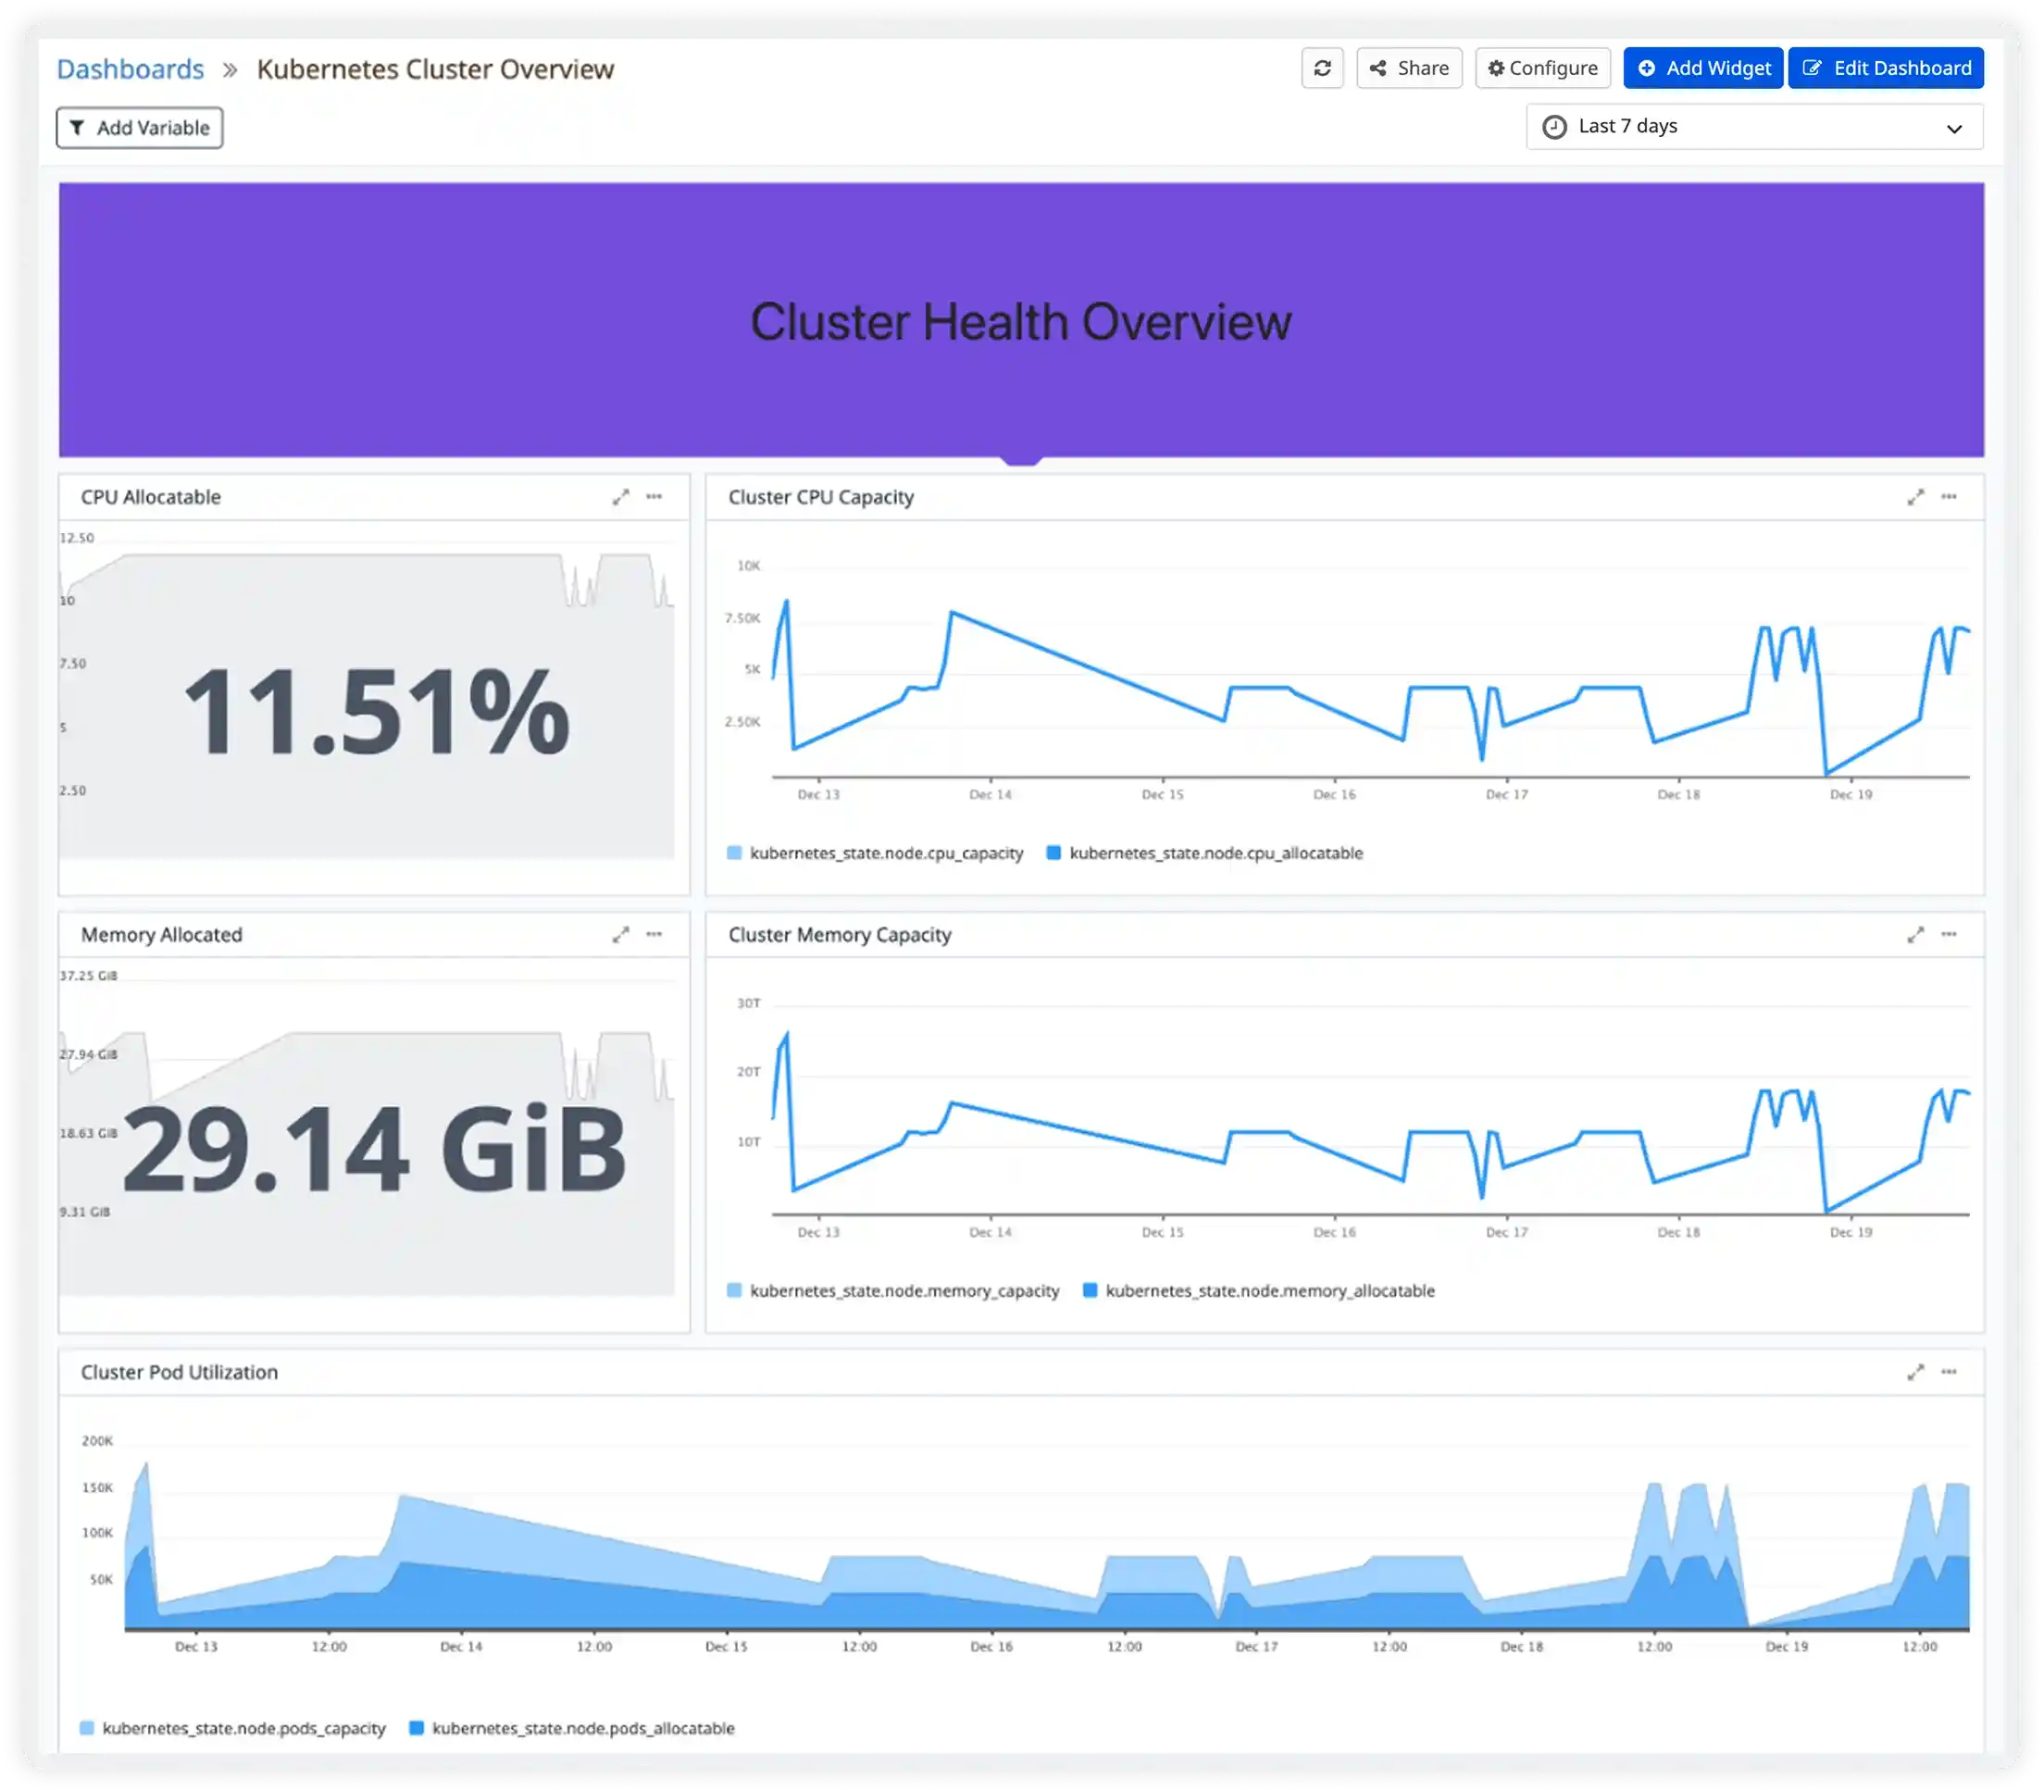Expand the Cluster Memory Capacity widget
This screenshot has width=2044, height=1792.
point(1916,934)
